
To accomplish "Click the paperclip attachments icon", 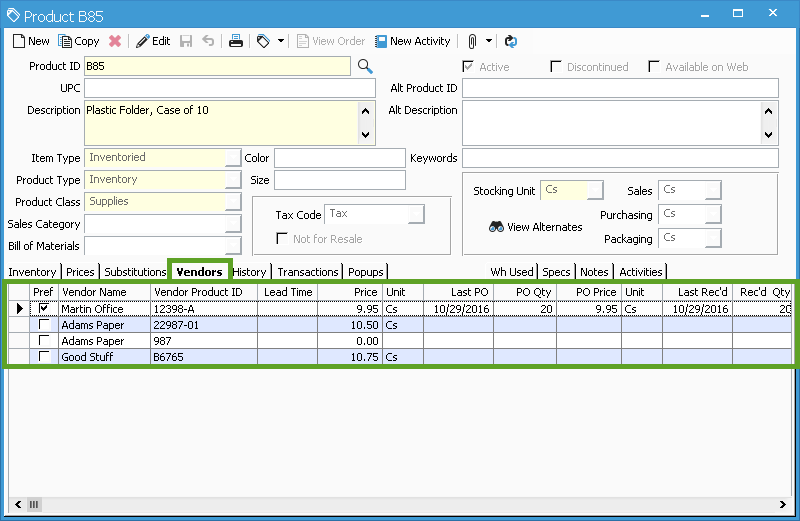I will (472, 41).
